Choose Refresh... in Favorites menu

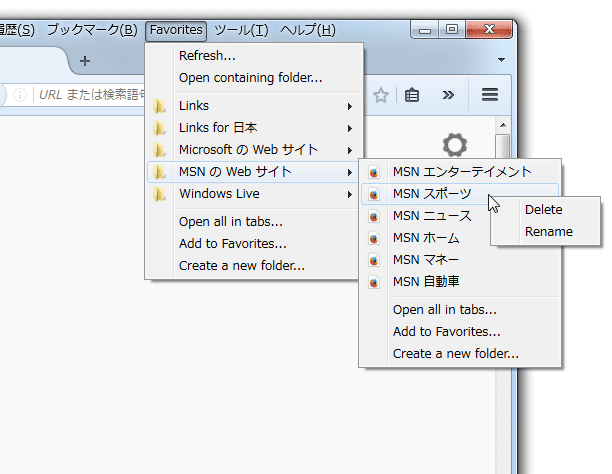pos(254,56)
